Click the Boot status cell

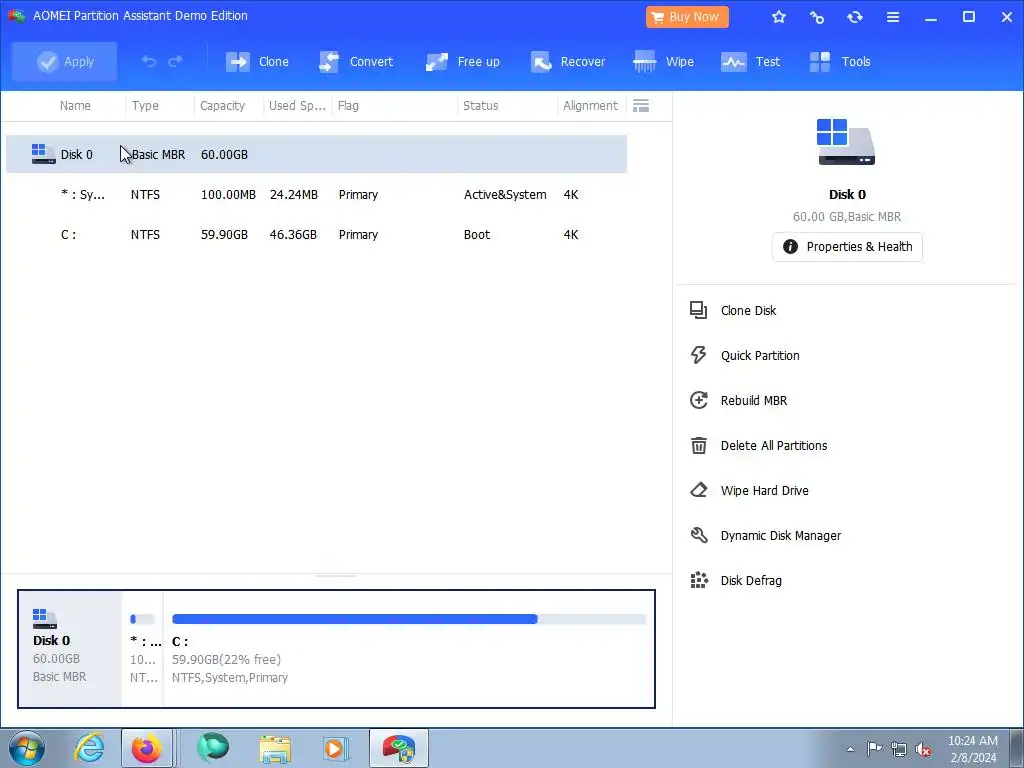[x=477, y=234]
